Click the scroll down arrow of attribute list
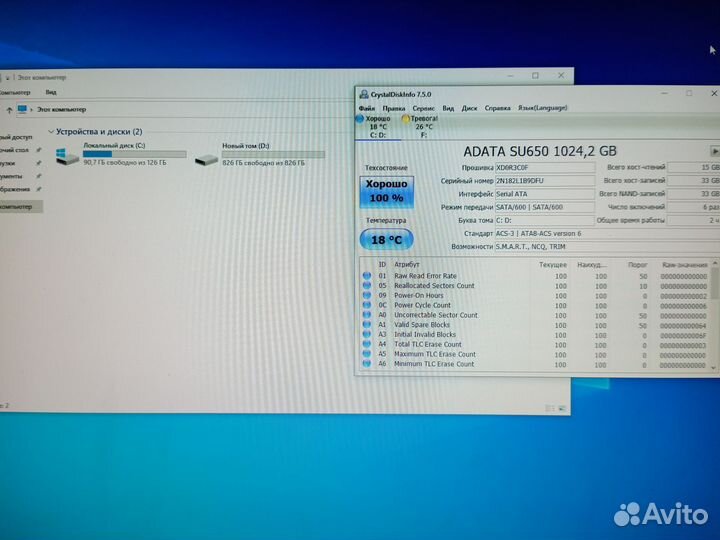Screen dimensions: 720x540 (x=714, y=367)
